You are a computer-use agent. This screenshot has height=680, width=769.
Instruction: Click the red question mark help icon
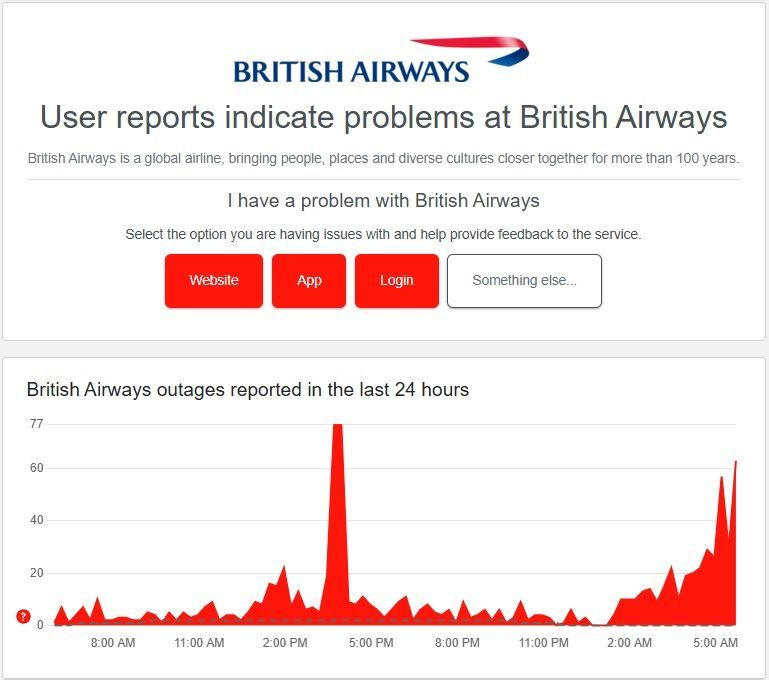(x=24, y=616)
